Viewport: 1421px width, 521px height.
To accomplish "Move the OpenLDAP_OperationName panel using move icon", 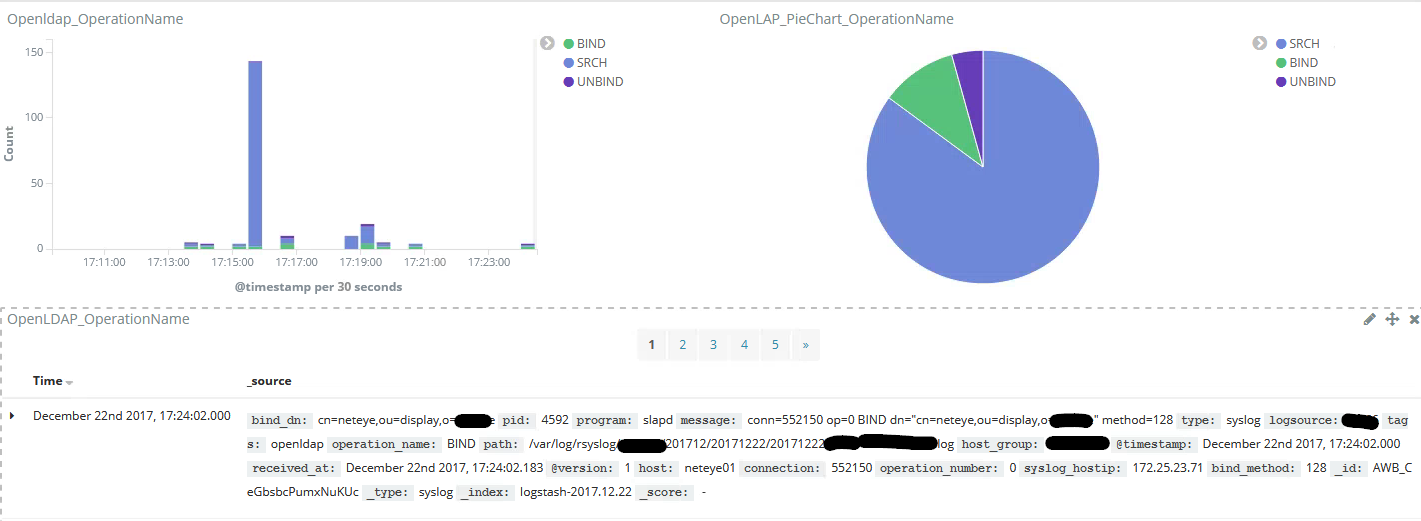I will (1391, 319).
